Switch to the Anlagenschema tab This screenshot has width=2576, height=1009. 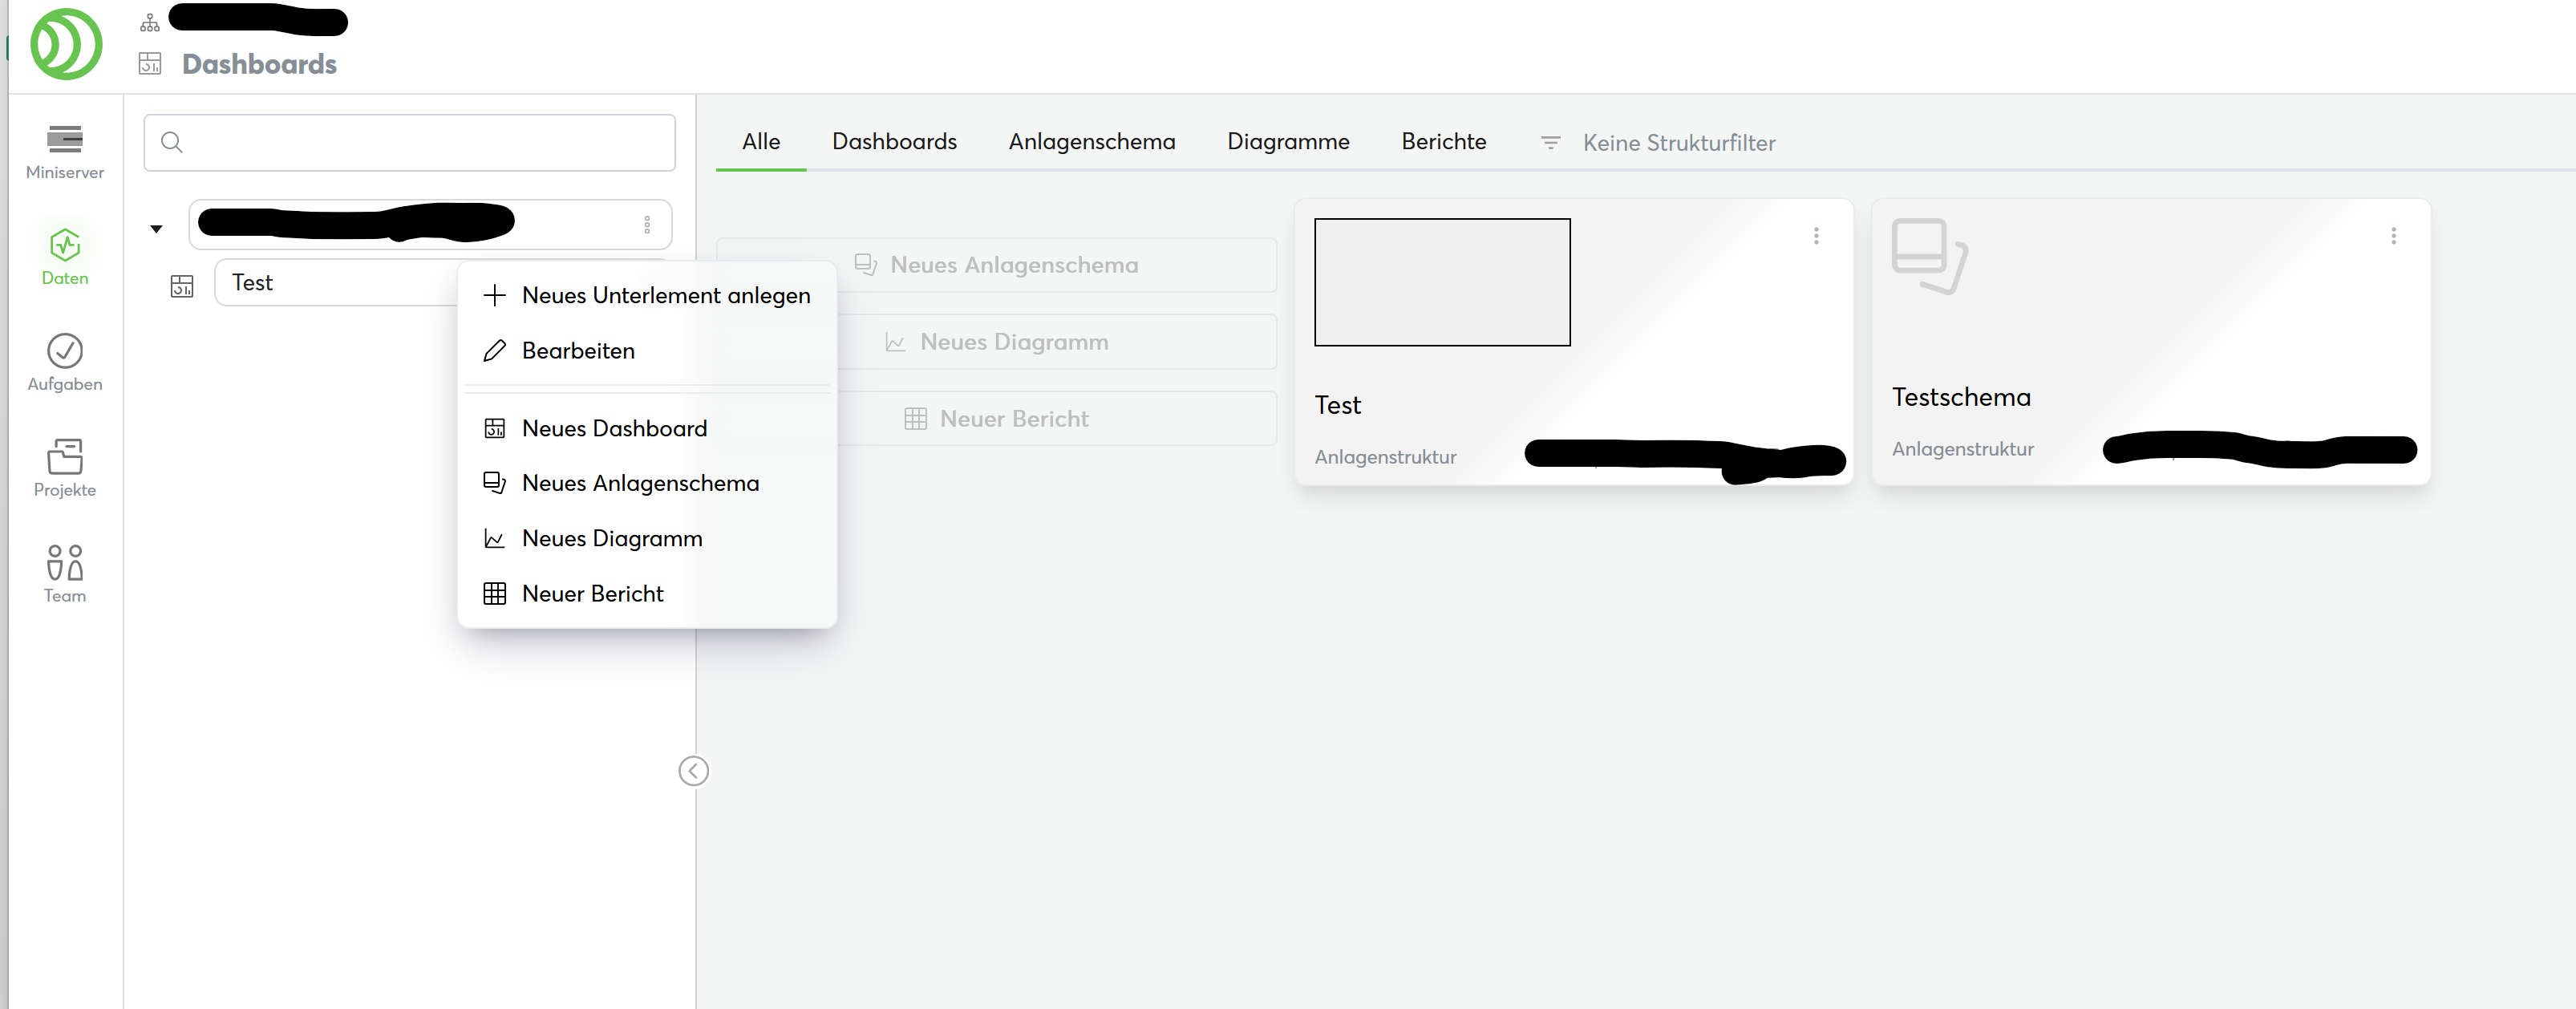coord(1091,142)
